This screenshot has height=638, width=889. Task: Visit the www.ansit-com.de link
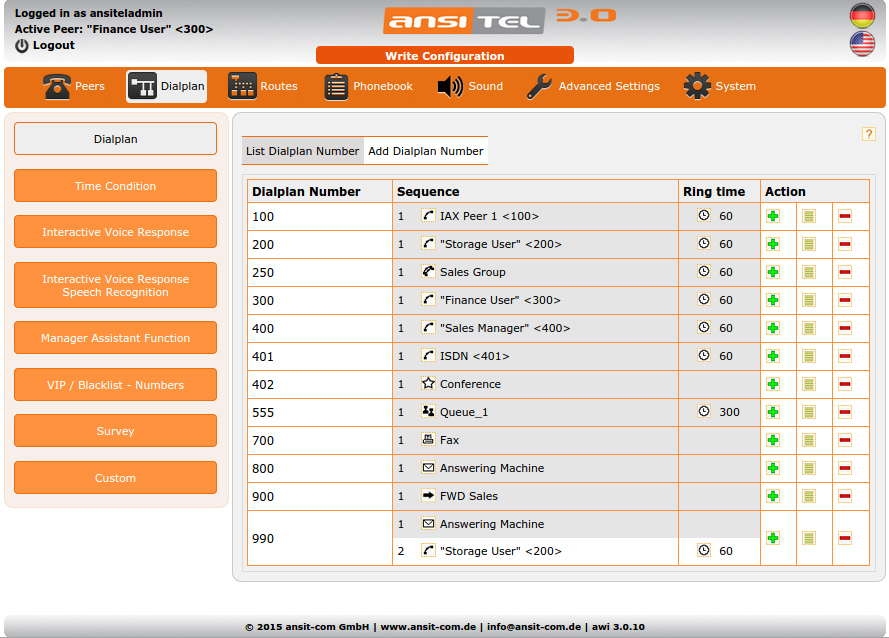click(x=427, y=627)
